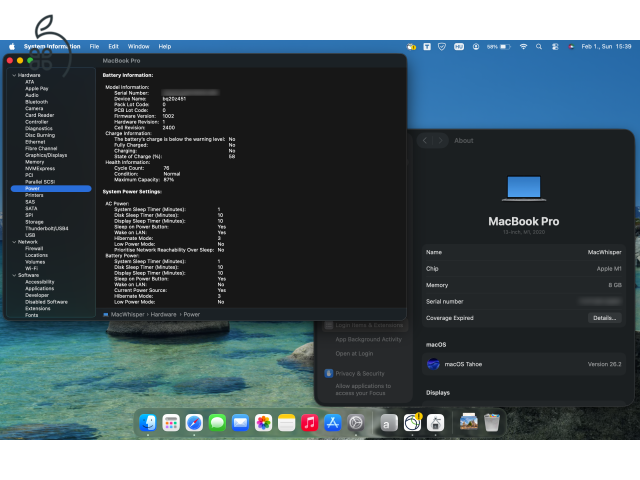Open Notes app in the Dock
640x480 pixels.
(x=287, y=422)
